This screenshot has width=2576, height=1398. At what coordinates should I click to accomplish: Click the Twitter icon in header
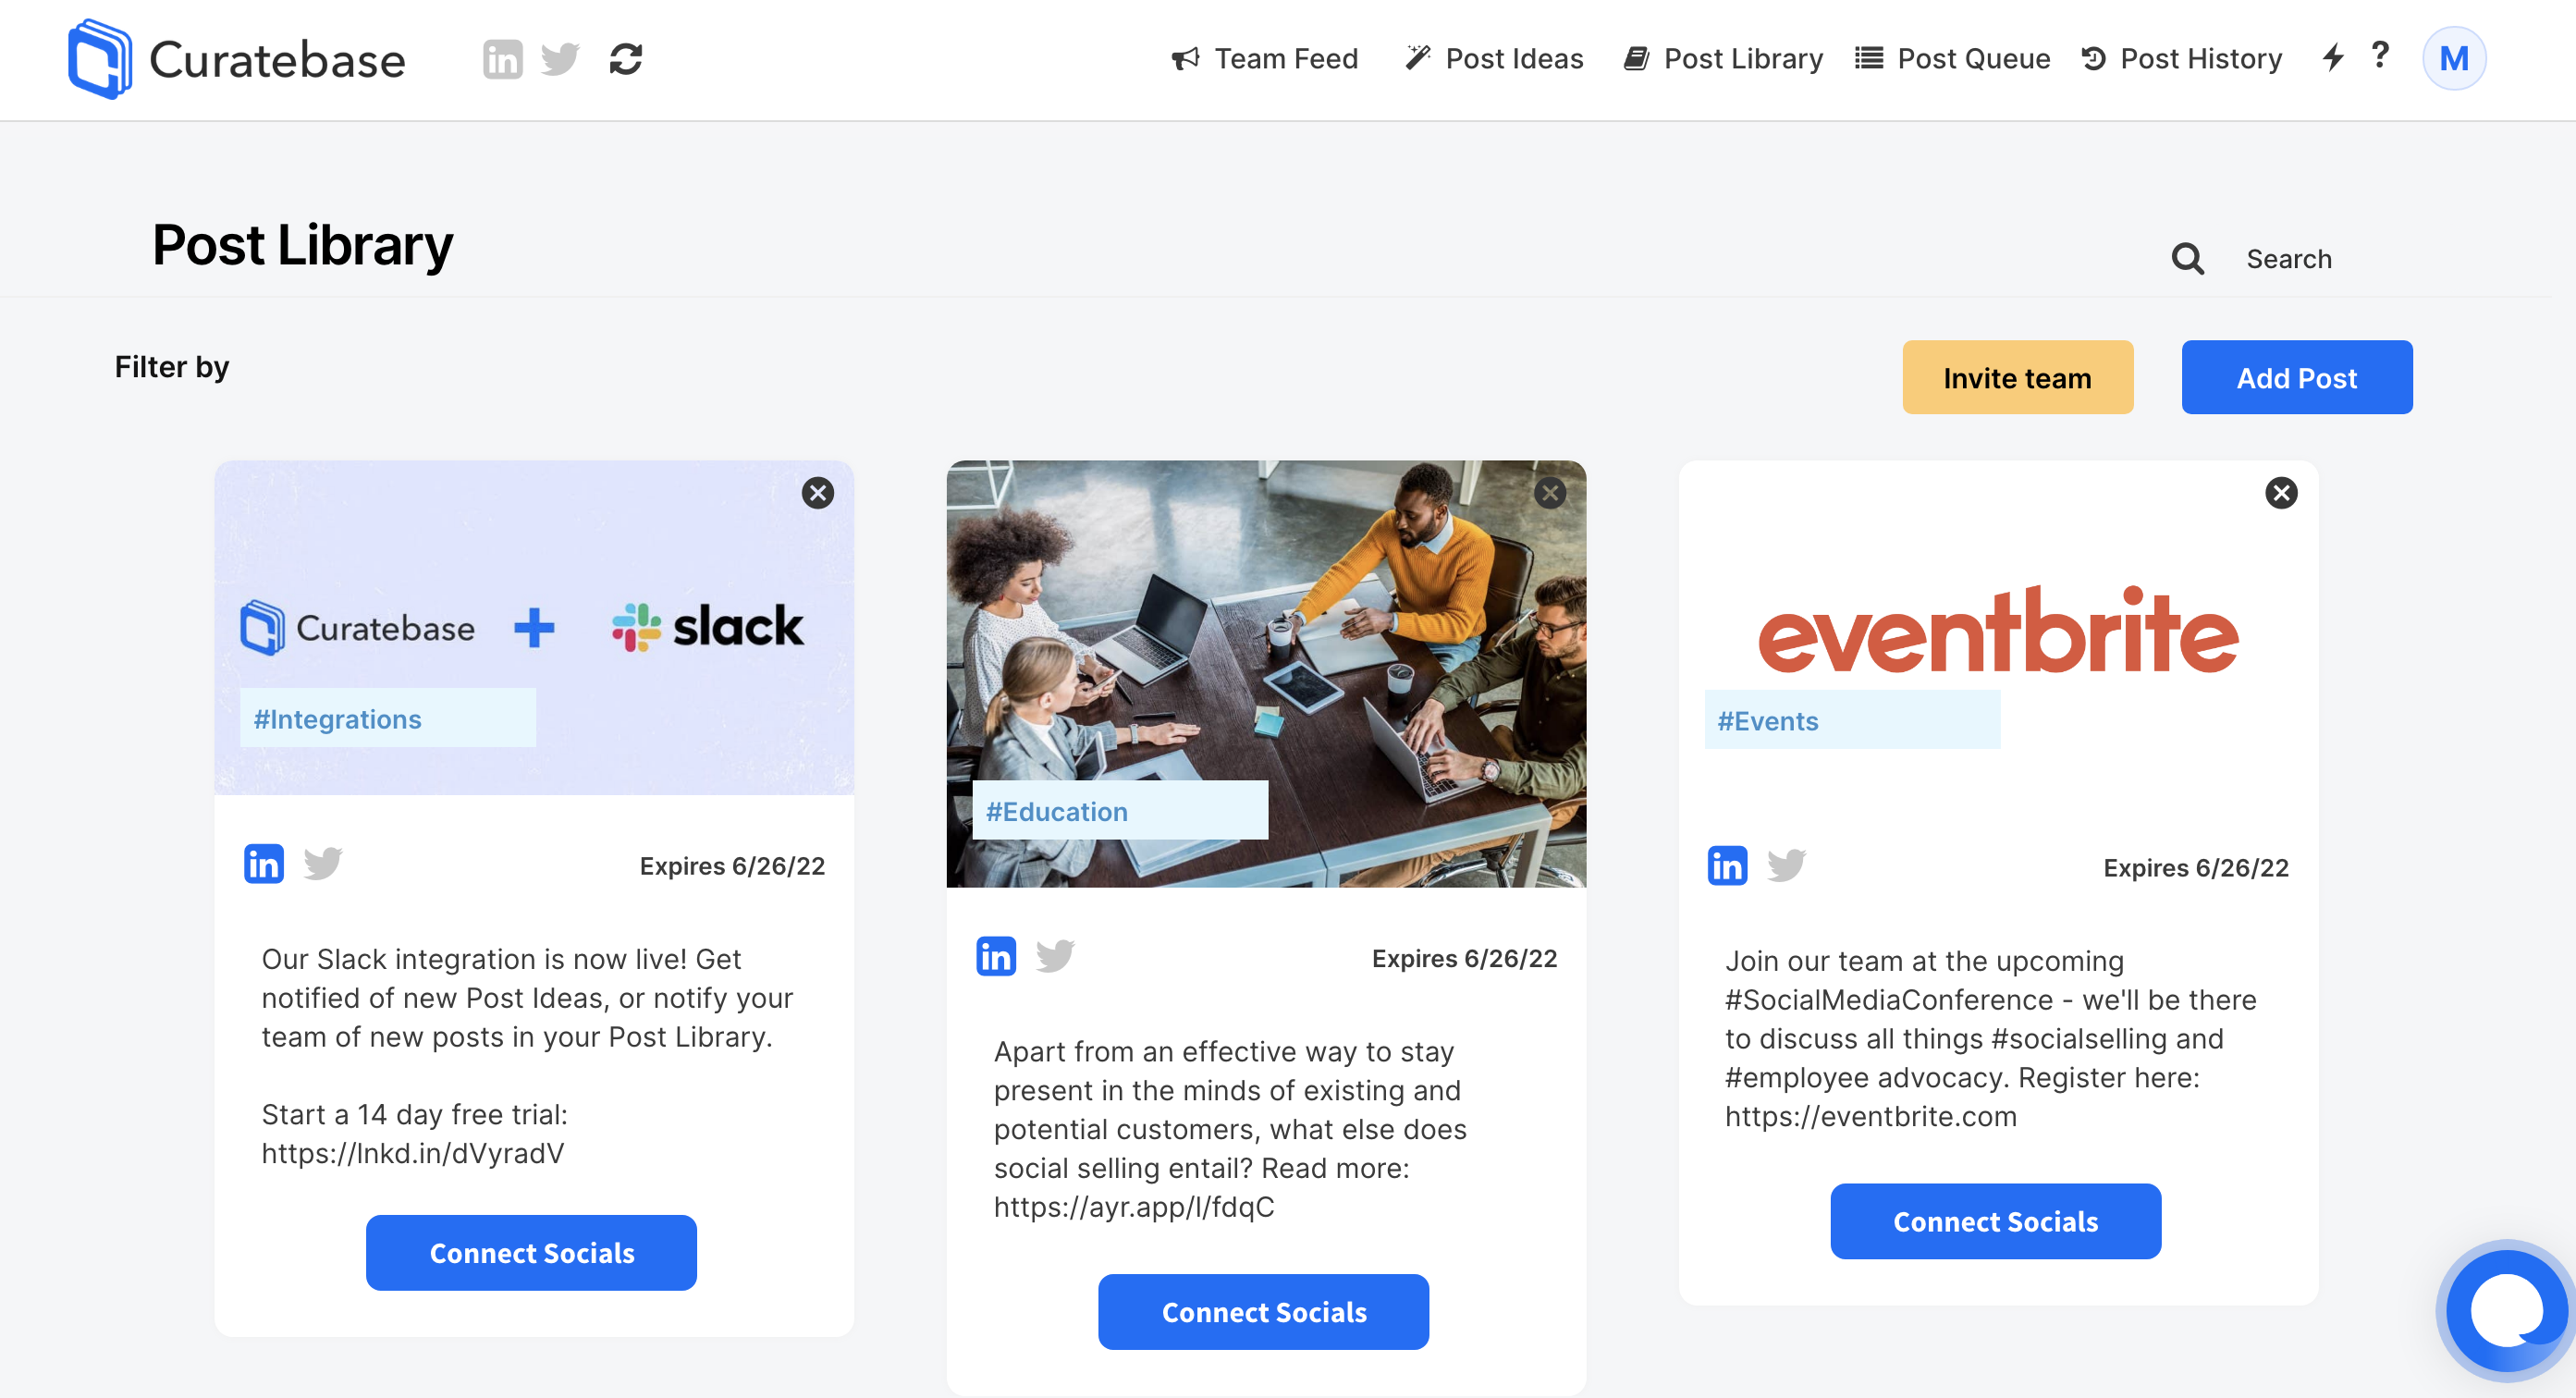560,59
